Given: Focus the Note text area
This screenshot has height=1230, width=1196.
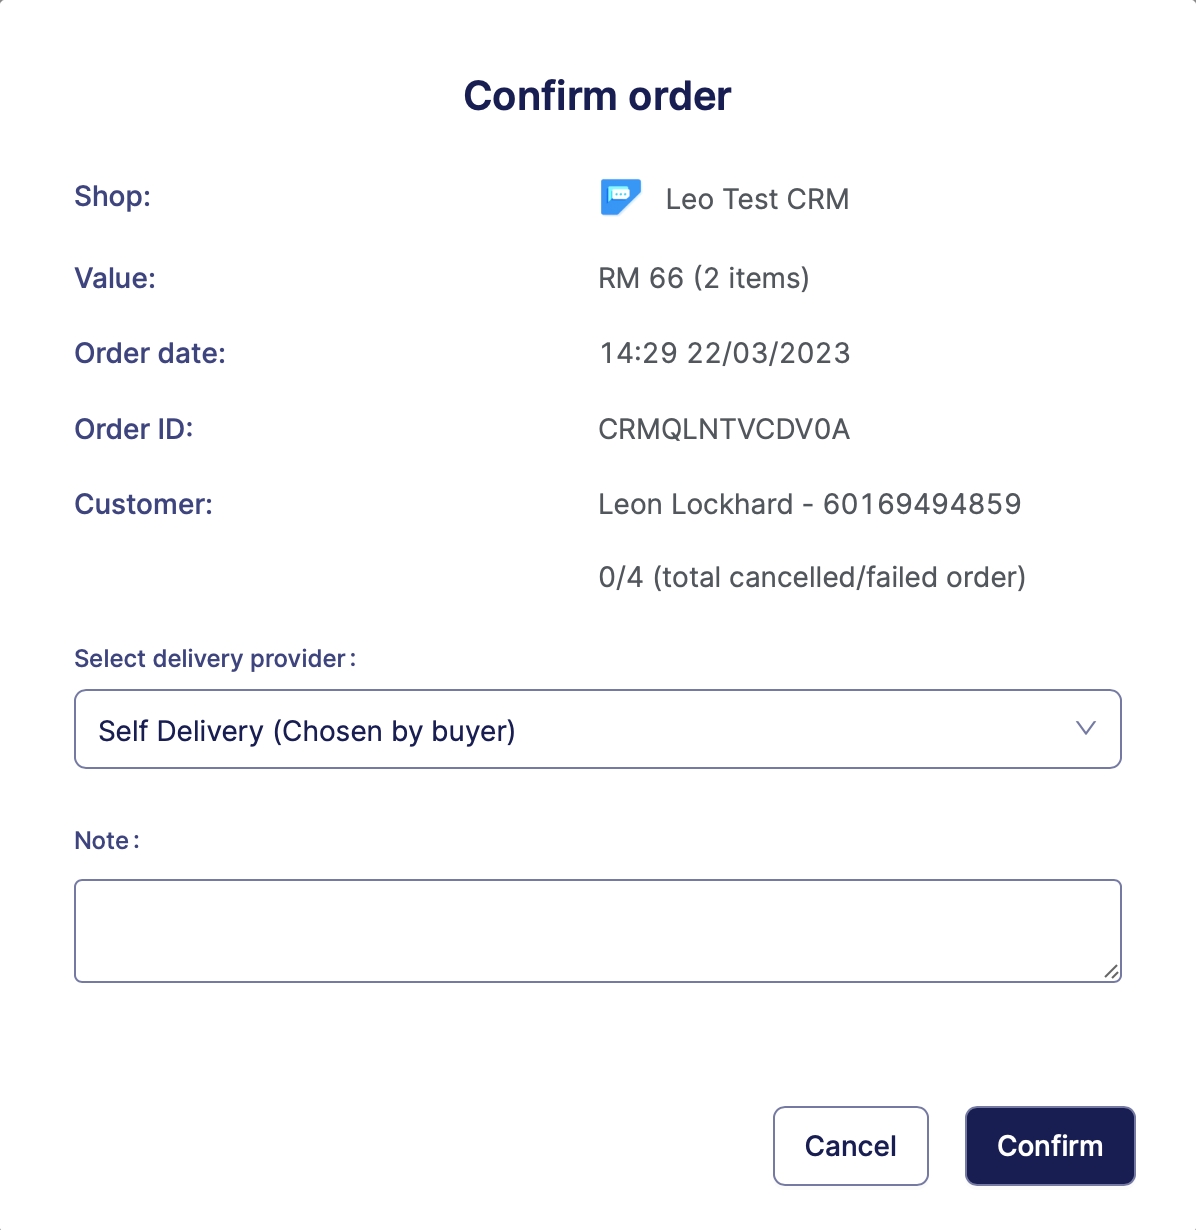Looking at the screenshot, I should (x=597, y=930).
